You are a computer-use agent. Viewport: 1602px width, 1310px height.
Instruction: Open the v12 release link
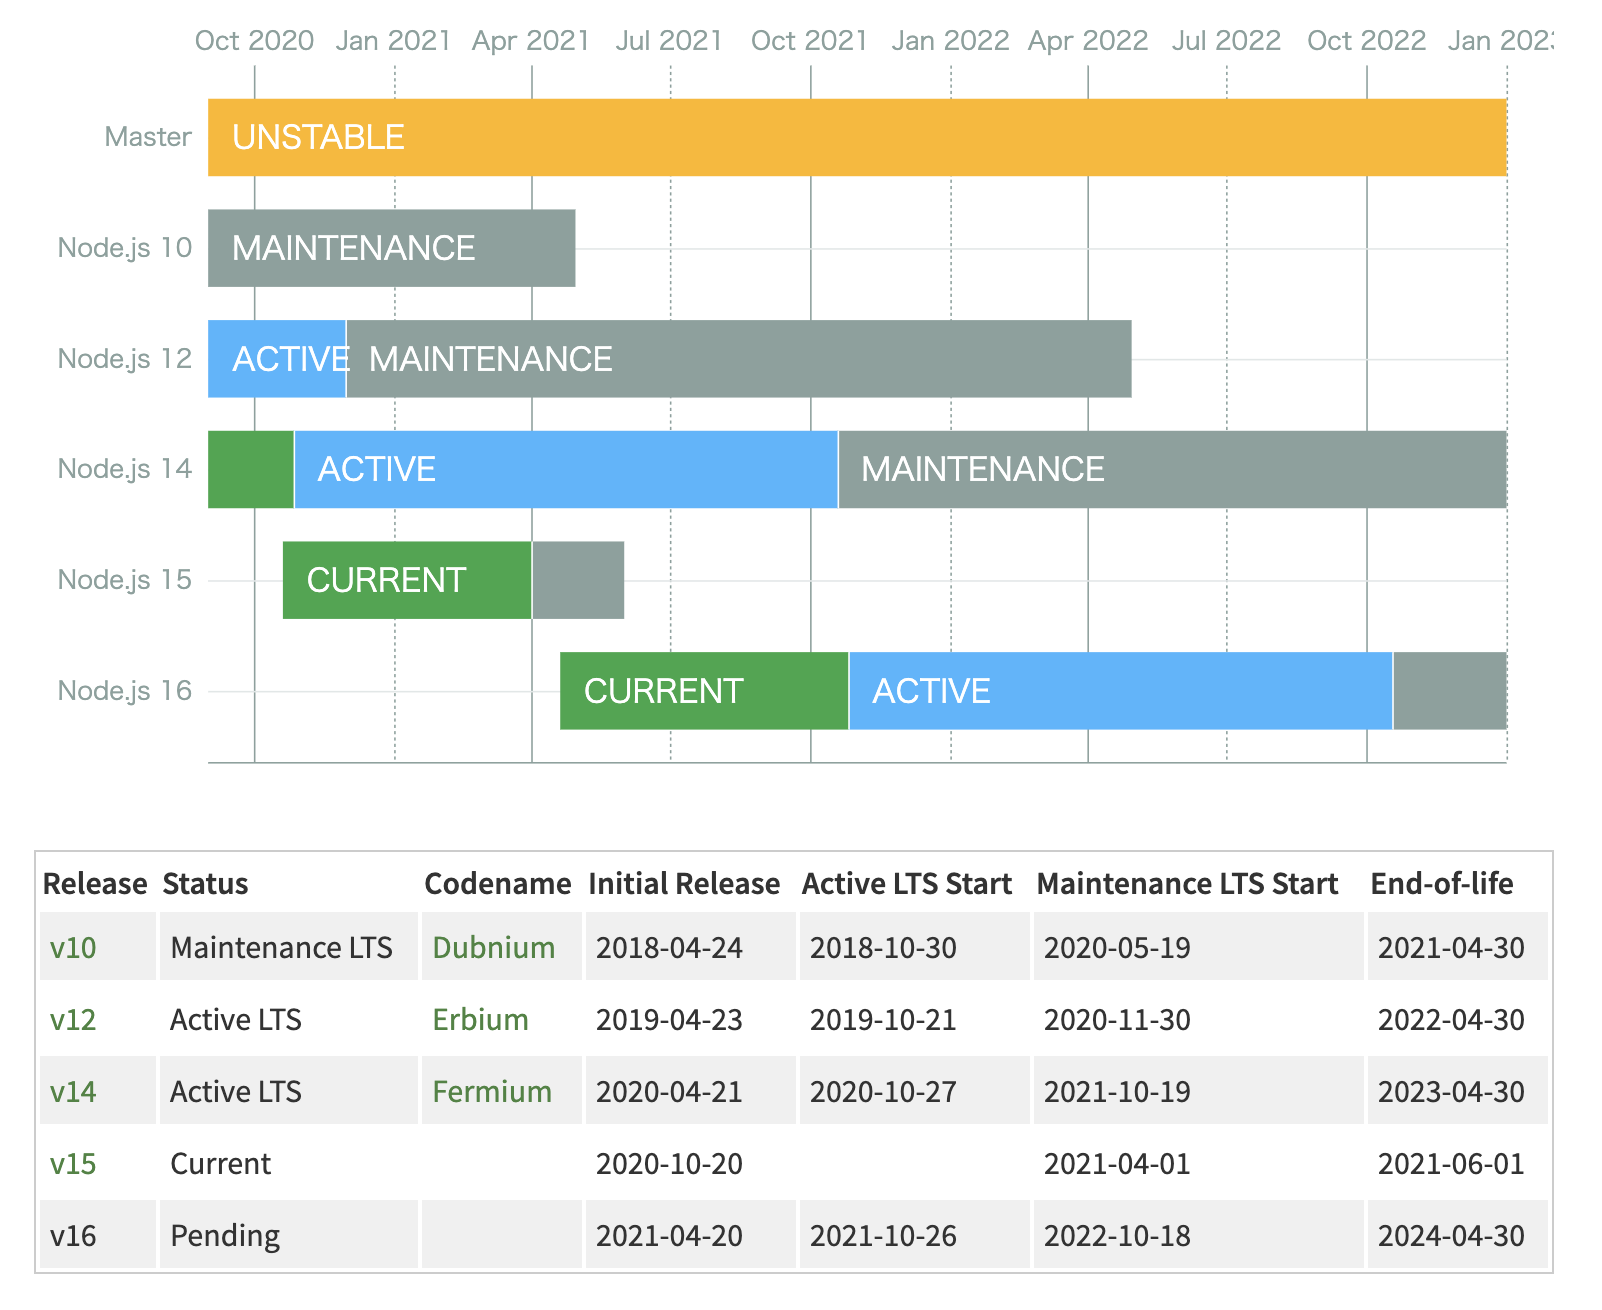click(73, 1019)
